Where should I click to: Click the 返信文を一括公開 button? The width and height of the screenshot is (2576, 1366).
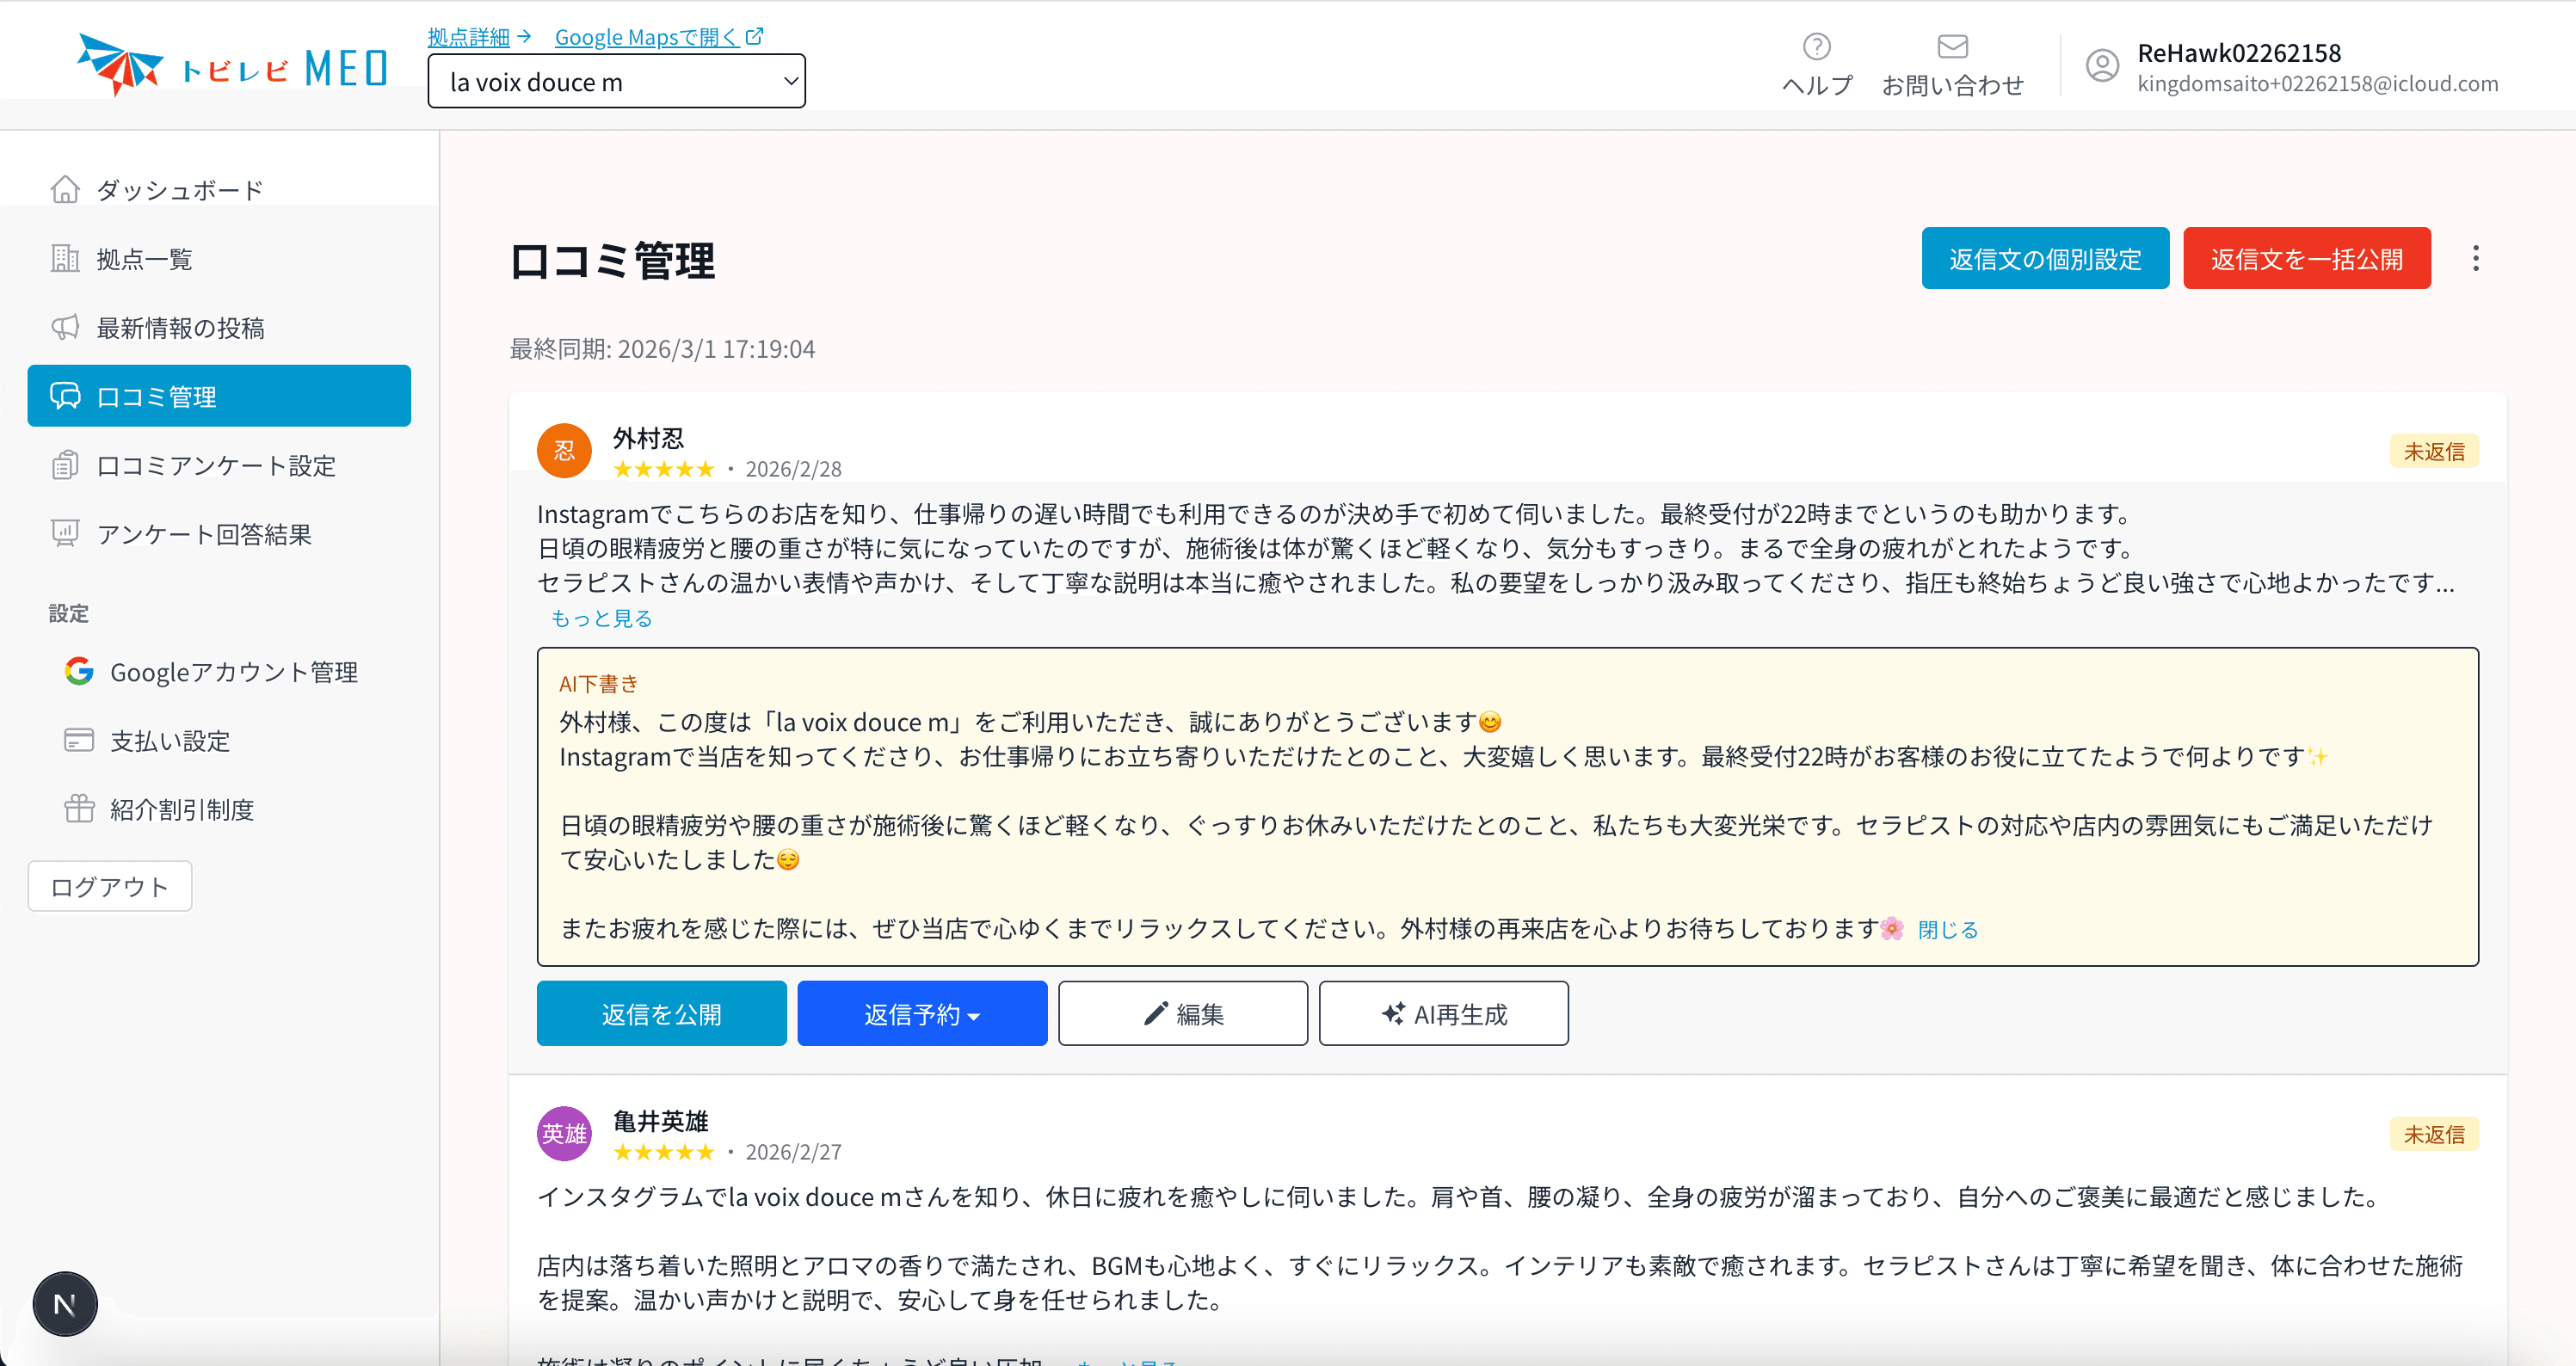pyautogui.click(x=2307, y=258)
